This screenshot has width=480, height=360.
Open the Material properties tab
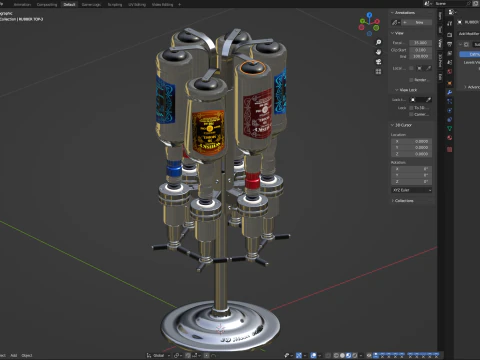pyautogui.click(x=450, y=137)
